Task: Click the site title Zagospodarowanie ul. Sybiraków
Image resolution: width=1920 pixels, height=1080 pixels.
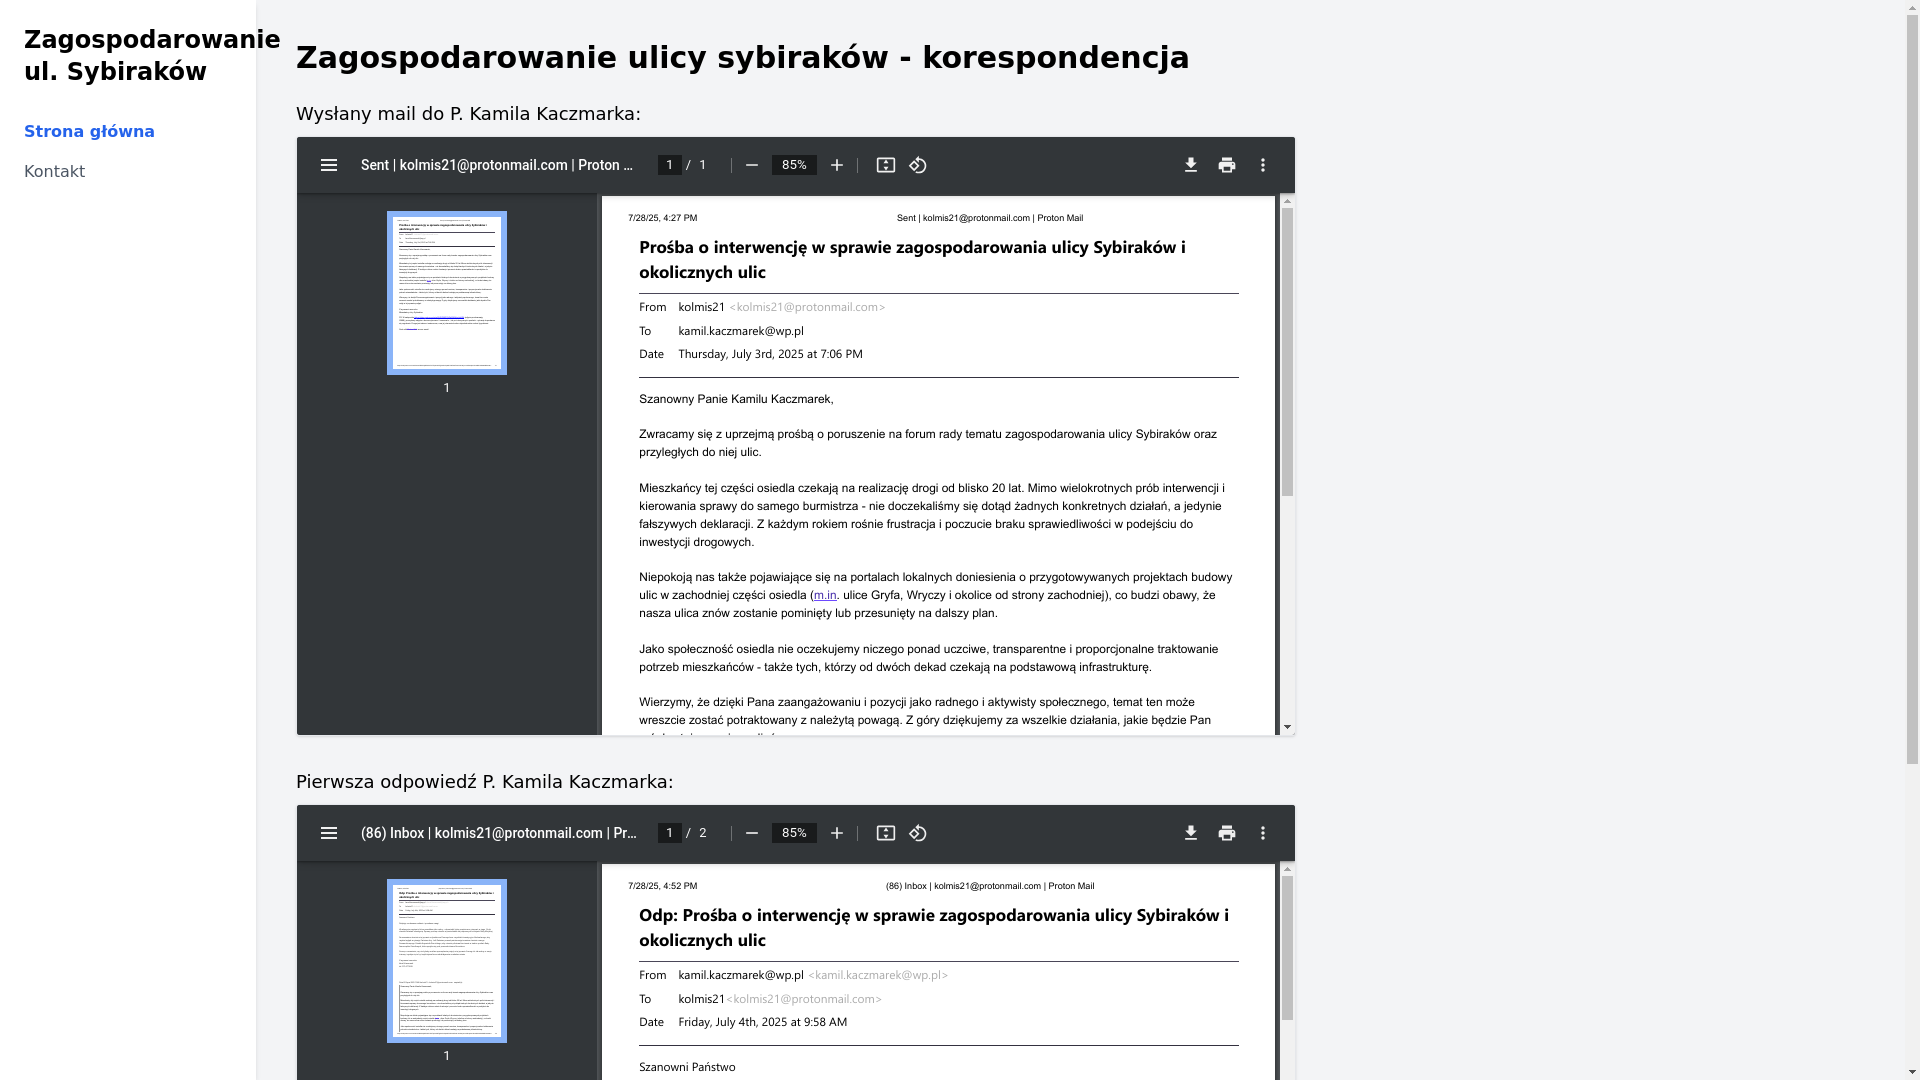Action: [152, 56]
